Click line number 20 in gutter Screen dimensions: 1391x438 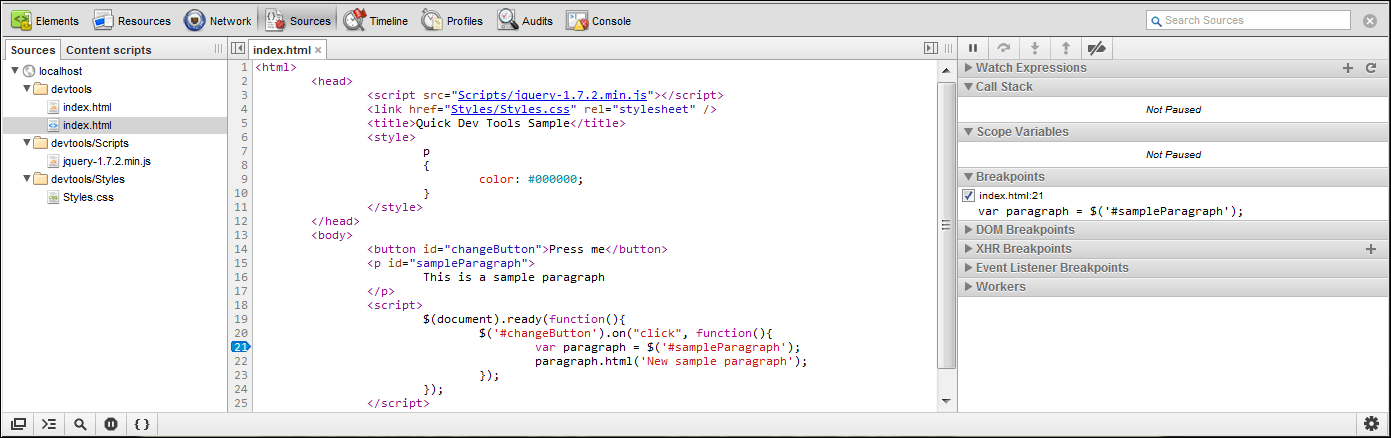[241, 333]
